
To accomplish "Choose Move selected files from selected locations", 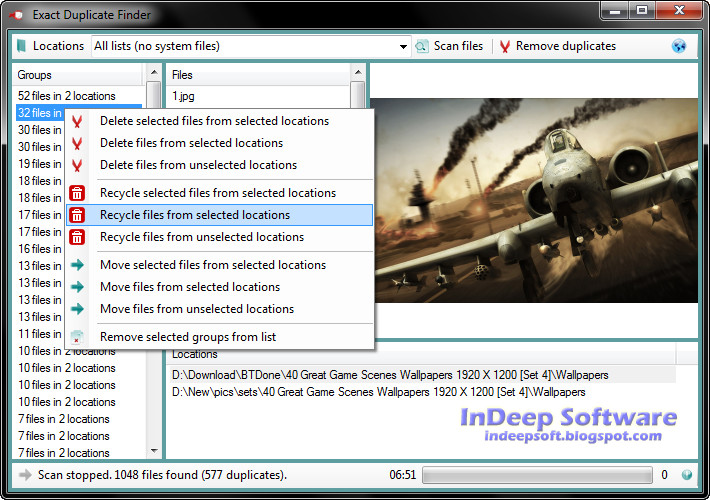I will click(220, 264).
